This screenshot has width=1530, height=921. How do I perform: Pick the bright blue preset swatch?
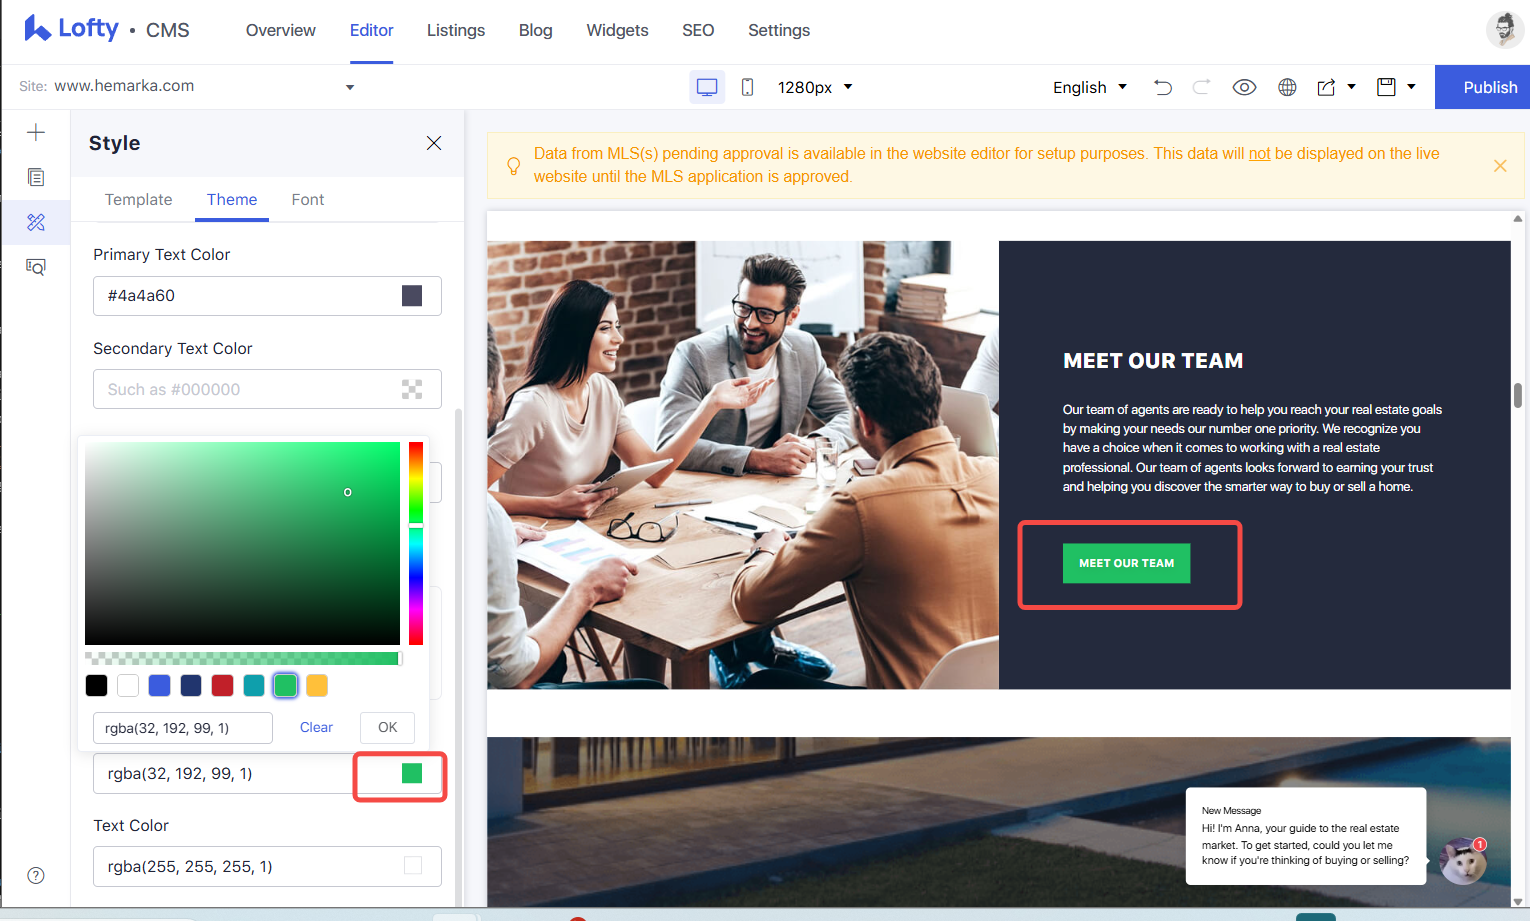coord(159,685)
